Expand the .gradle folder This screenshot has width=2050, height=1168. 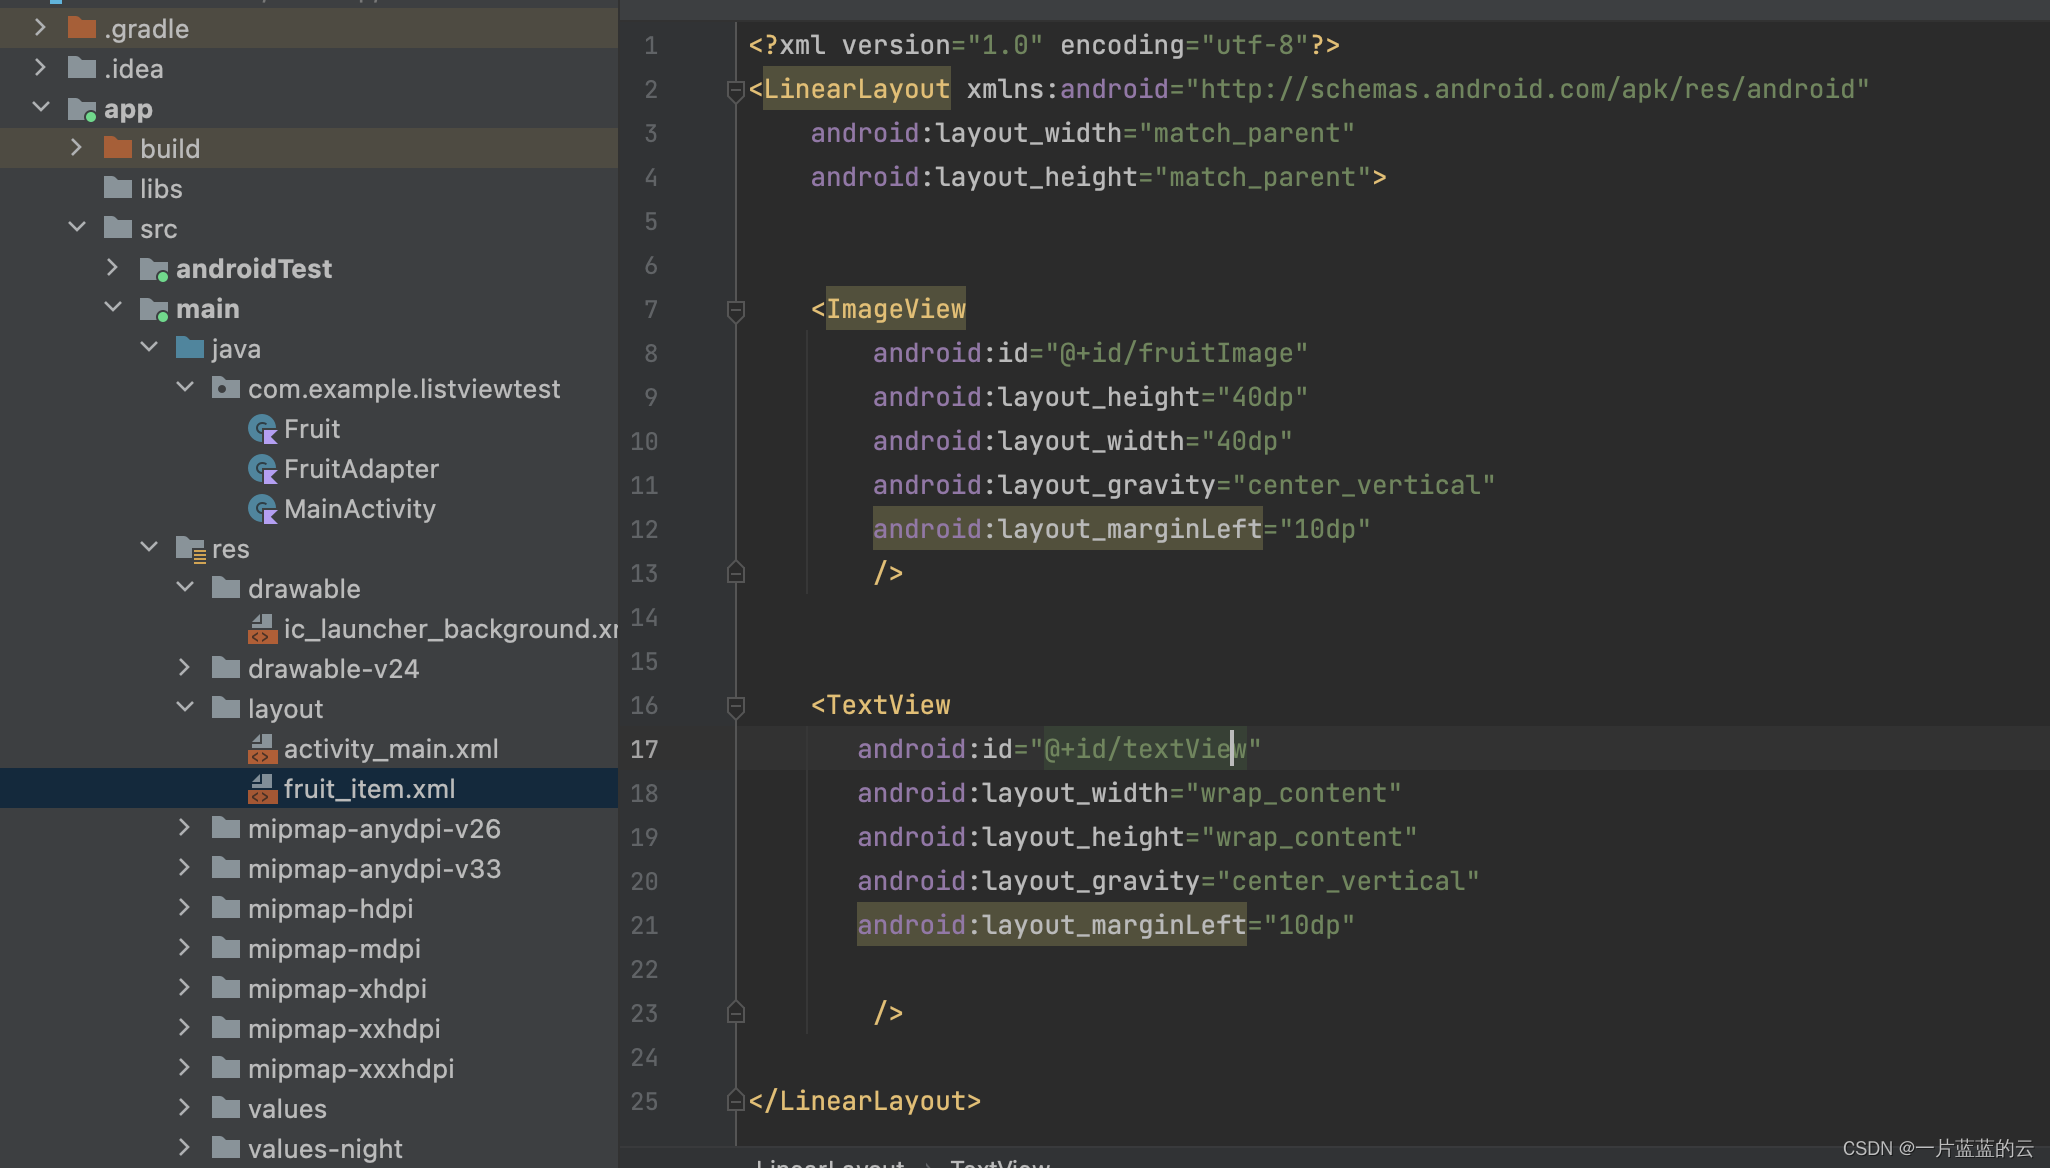[40, 28]
